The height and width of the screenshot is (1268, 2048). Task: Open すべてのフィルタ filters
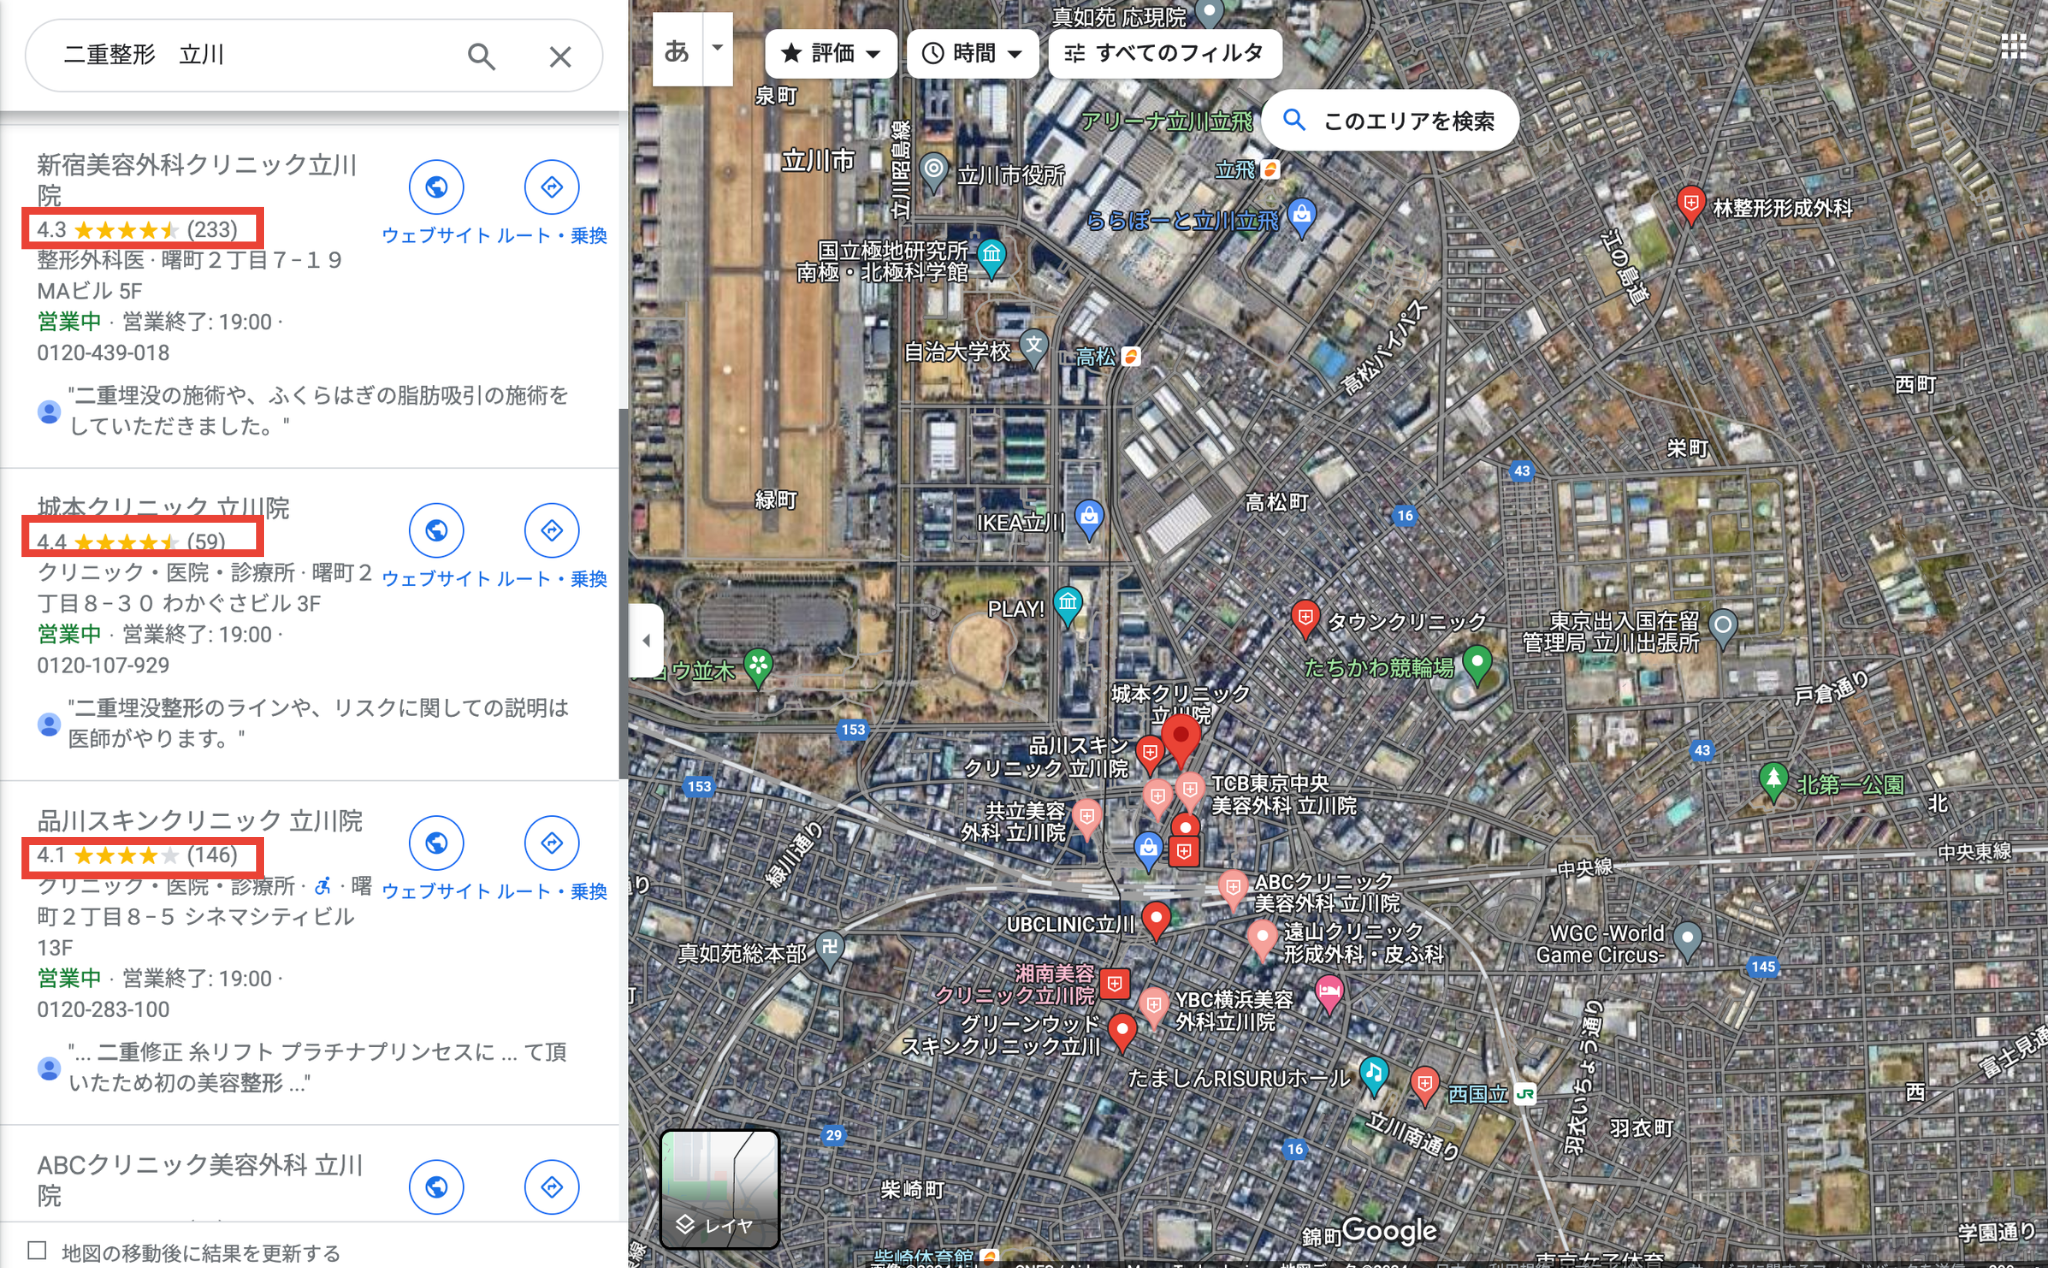[1165, 53]
